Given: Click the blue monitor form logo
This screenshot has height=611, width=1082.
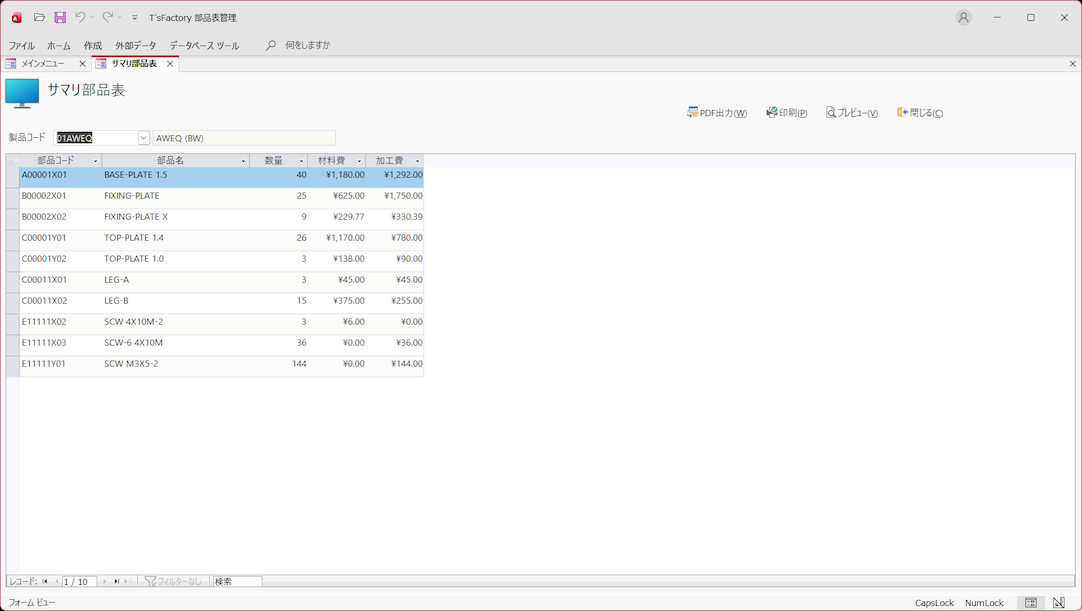Looking at the screenshot, I should pos(22,93).
